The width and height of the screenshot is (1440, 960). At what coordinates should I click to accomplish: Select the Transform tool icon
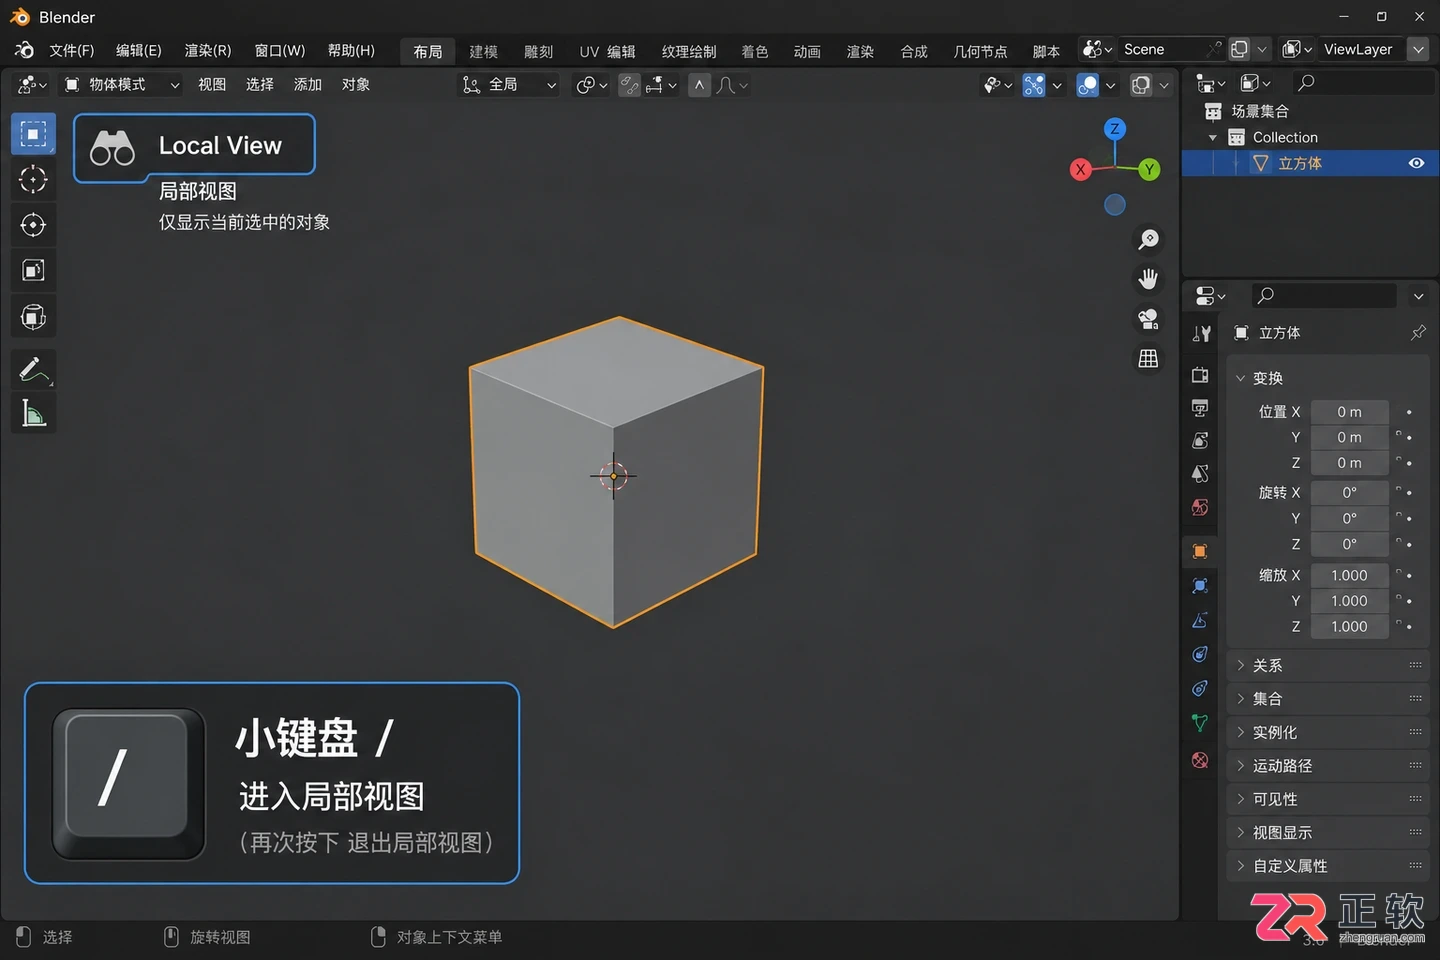(33, 318)
